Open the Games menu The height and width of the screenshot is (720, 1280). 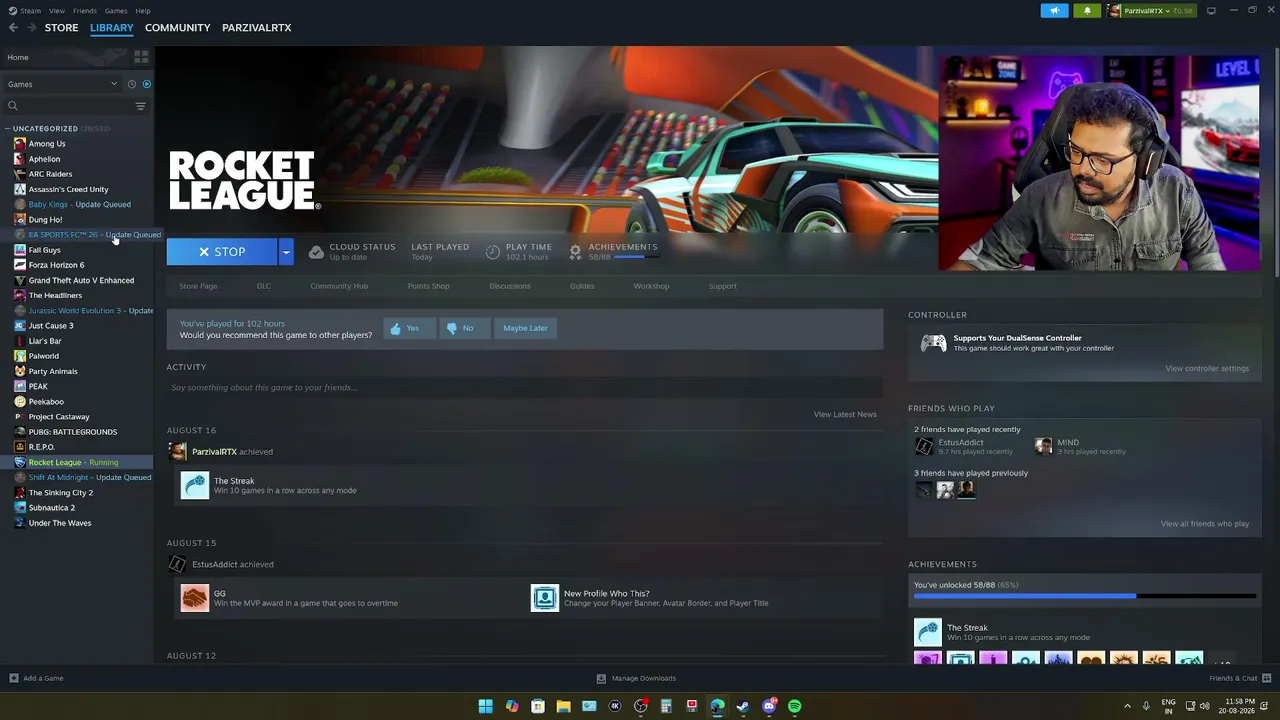tap(116, 11)
